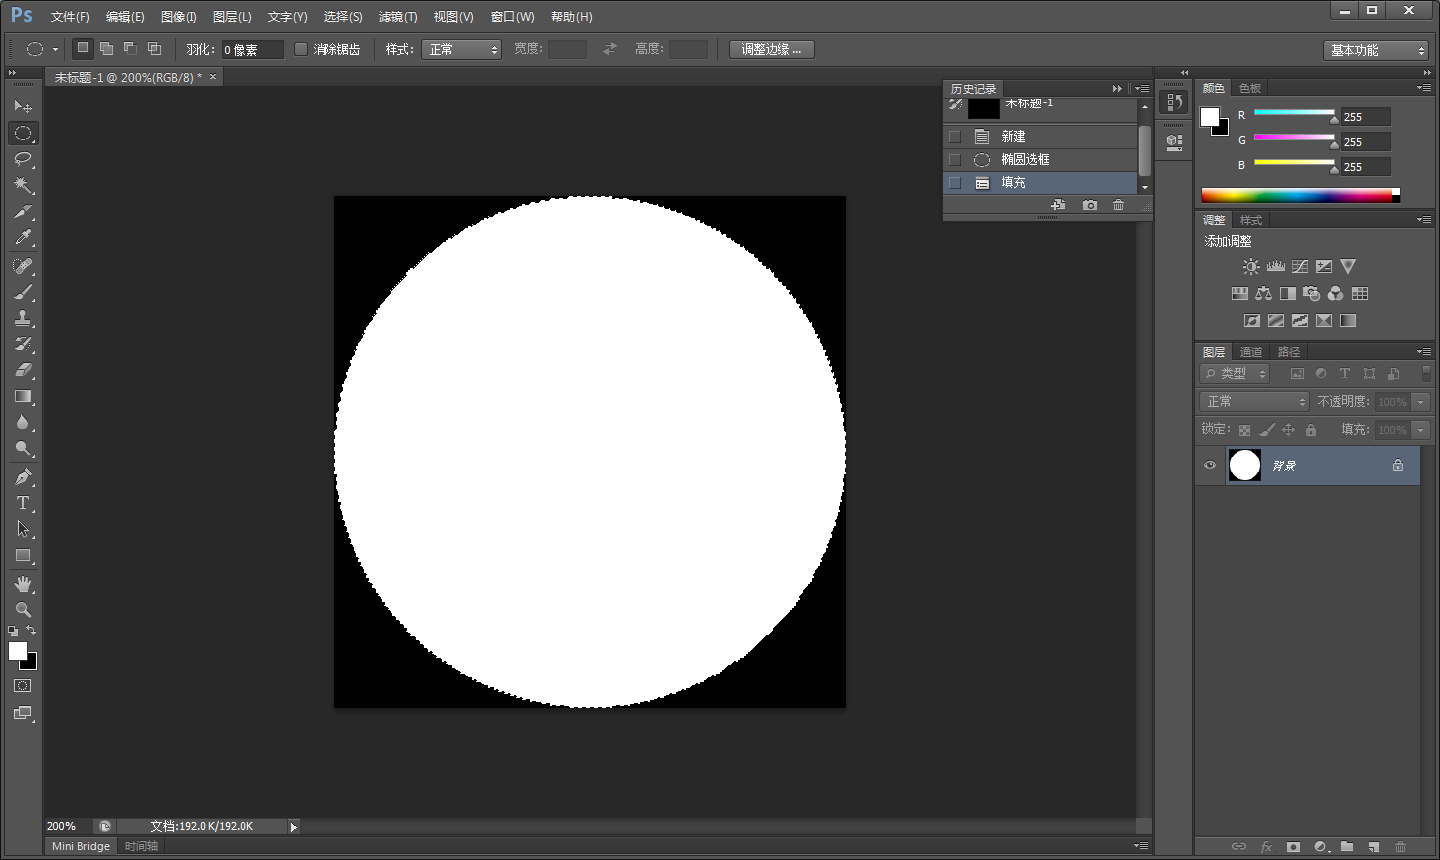Create new snapshot in History panel
The width and height of the screenshot is (1440, 860).
(x=1090, y=205)
